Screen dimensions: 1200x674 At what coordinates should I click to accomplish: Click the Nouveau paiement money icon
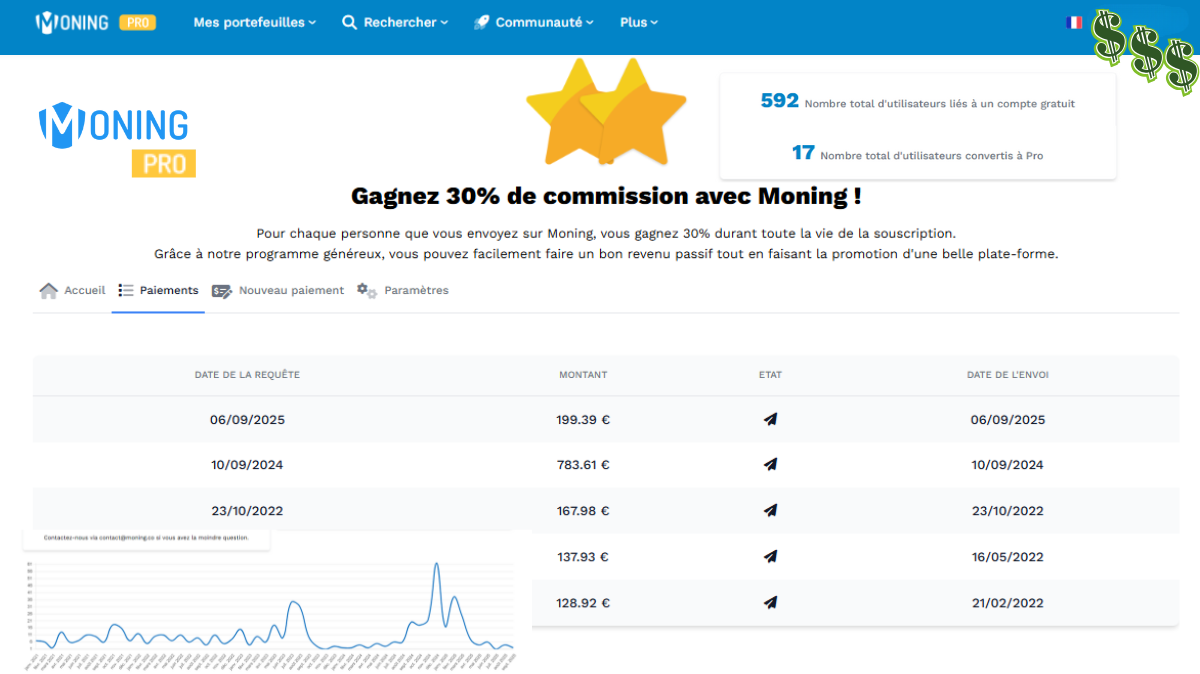coord(221,291)
